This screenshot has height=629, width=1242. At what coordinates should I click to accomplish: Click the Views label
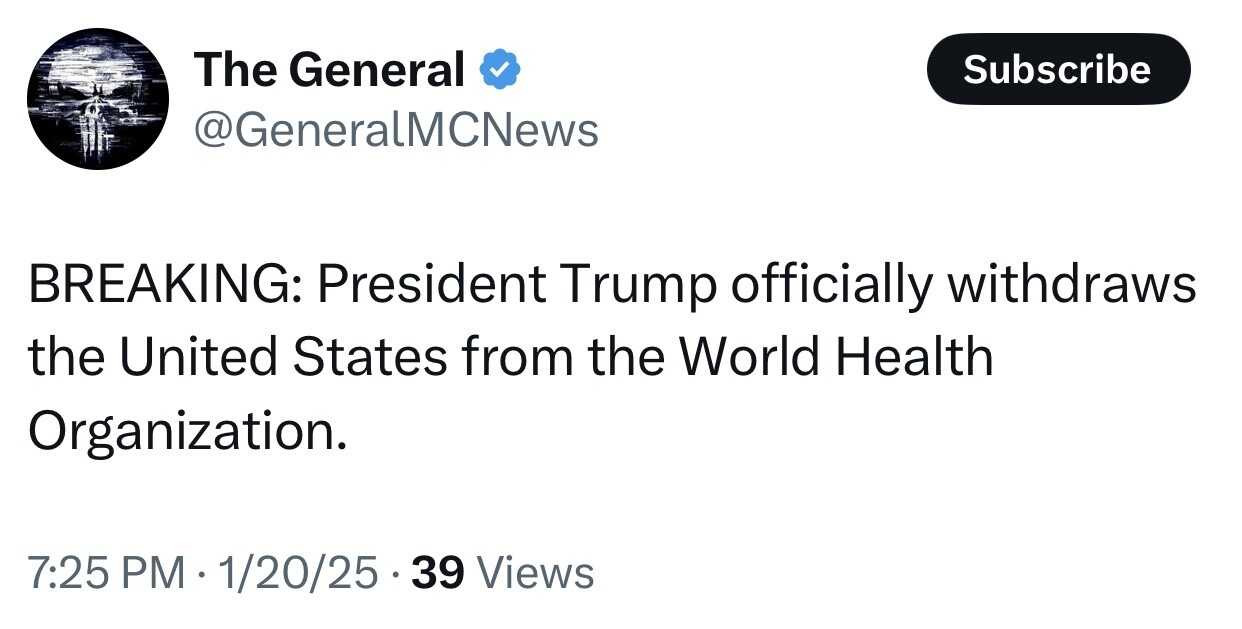click(x=537, y=573)
